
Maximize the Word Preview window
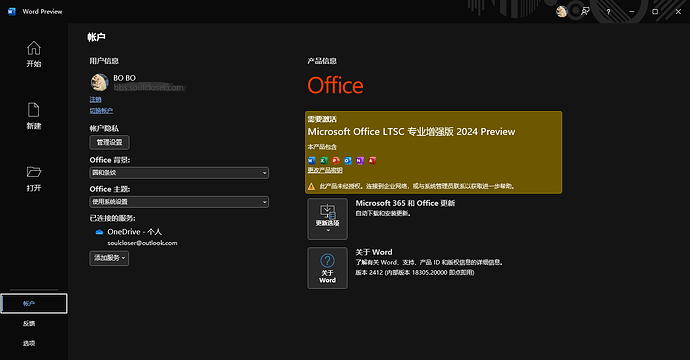click(655, 11)
